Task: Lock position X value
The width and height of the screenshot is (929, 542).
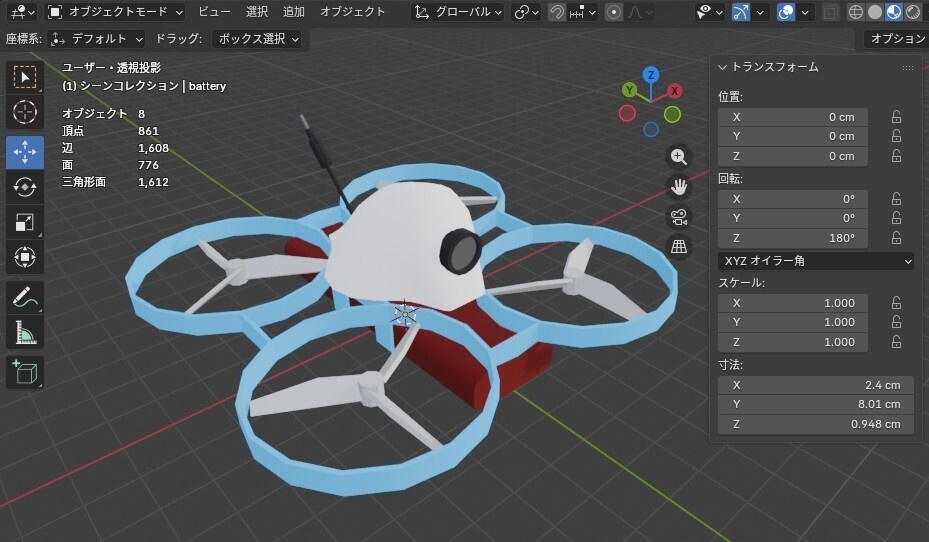Action: point(896,117)
